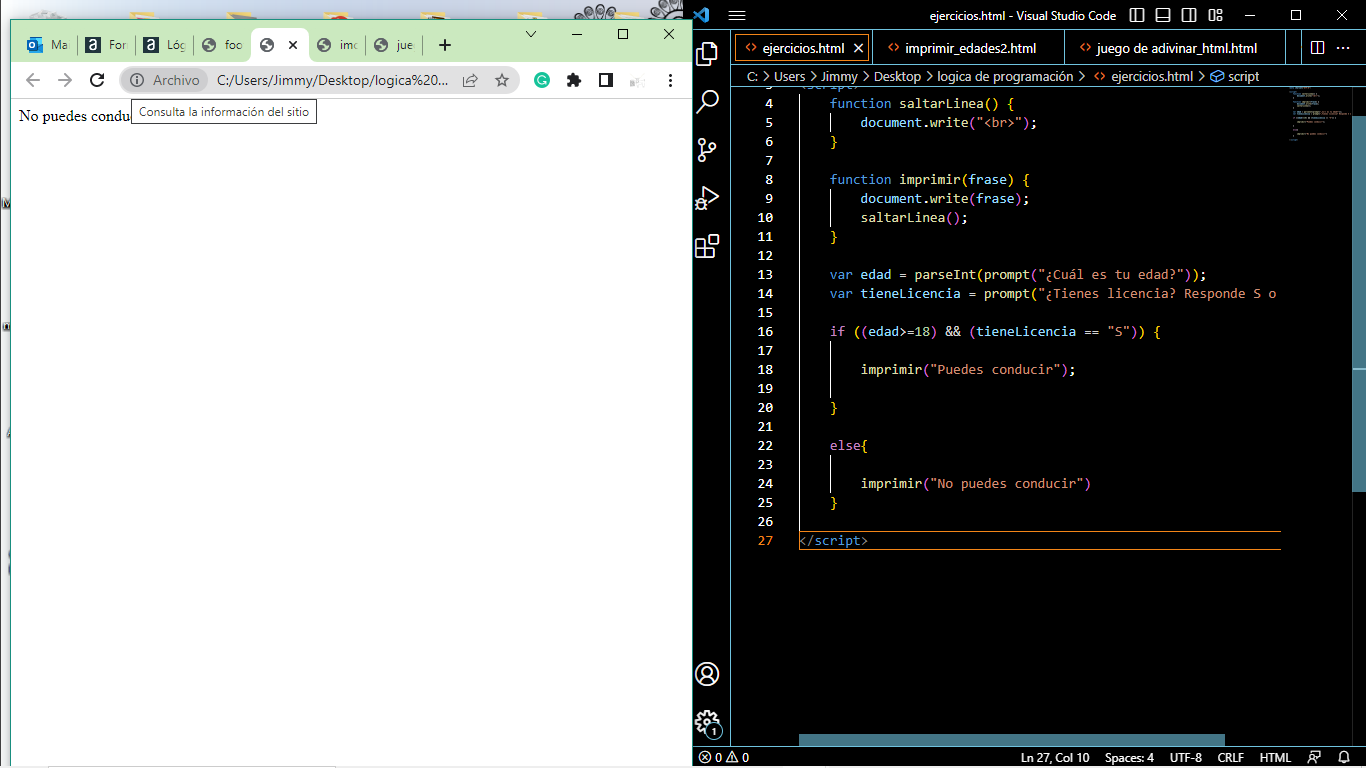Open the Source Control view

pos(707,150)
